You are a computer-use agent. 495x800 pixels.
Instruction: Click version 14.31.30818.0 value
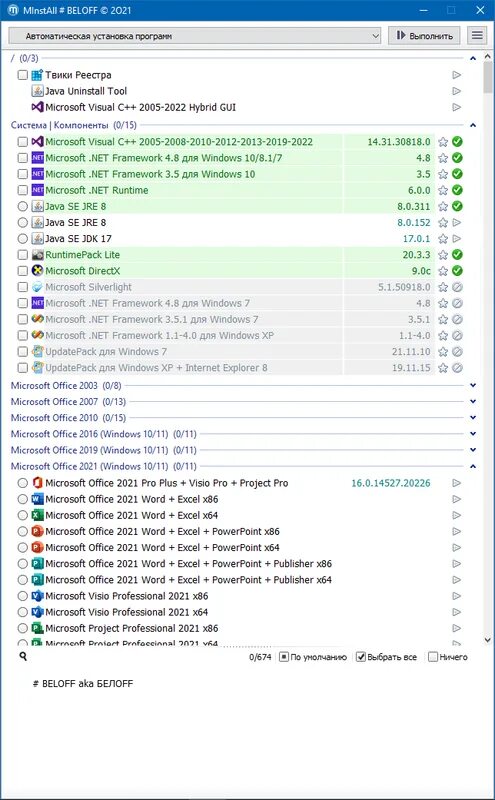coord(399,142)
